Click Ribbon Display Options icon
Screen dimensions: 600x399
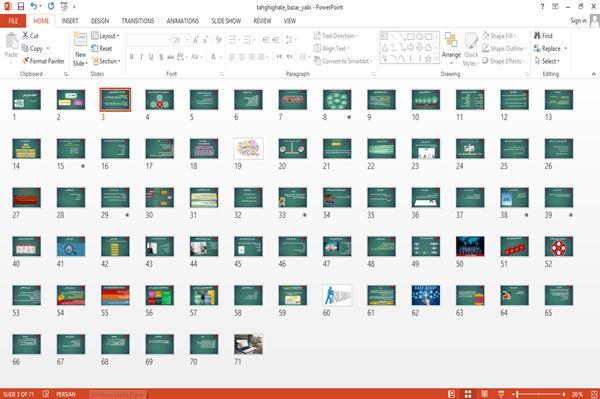555,7
